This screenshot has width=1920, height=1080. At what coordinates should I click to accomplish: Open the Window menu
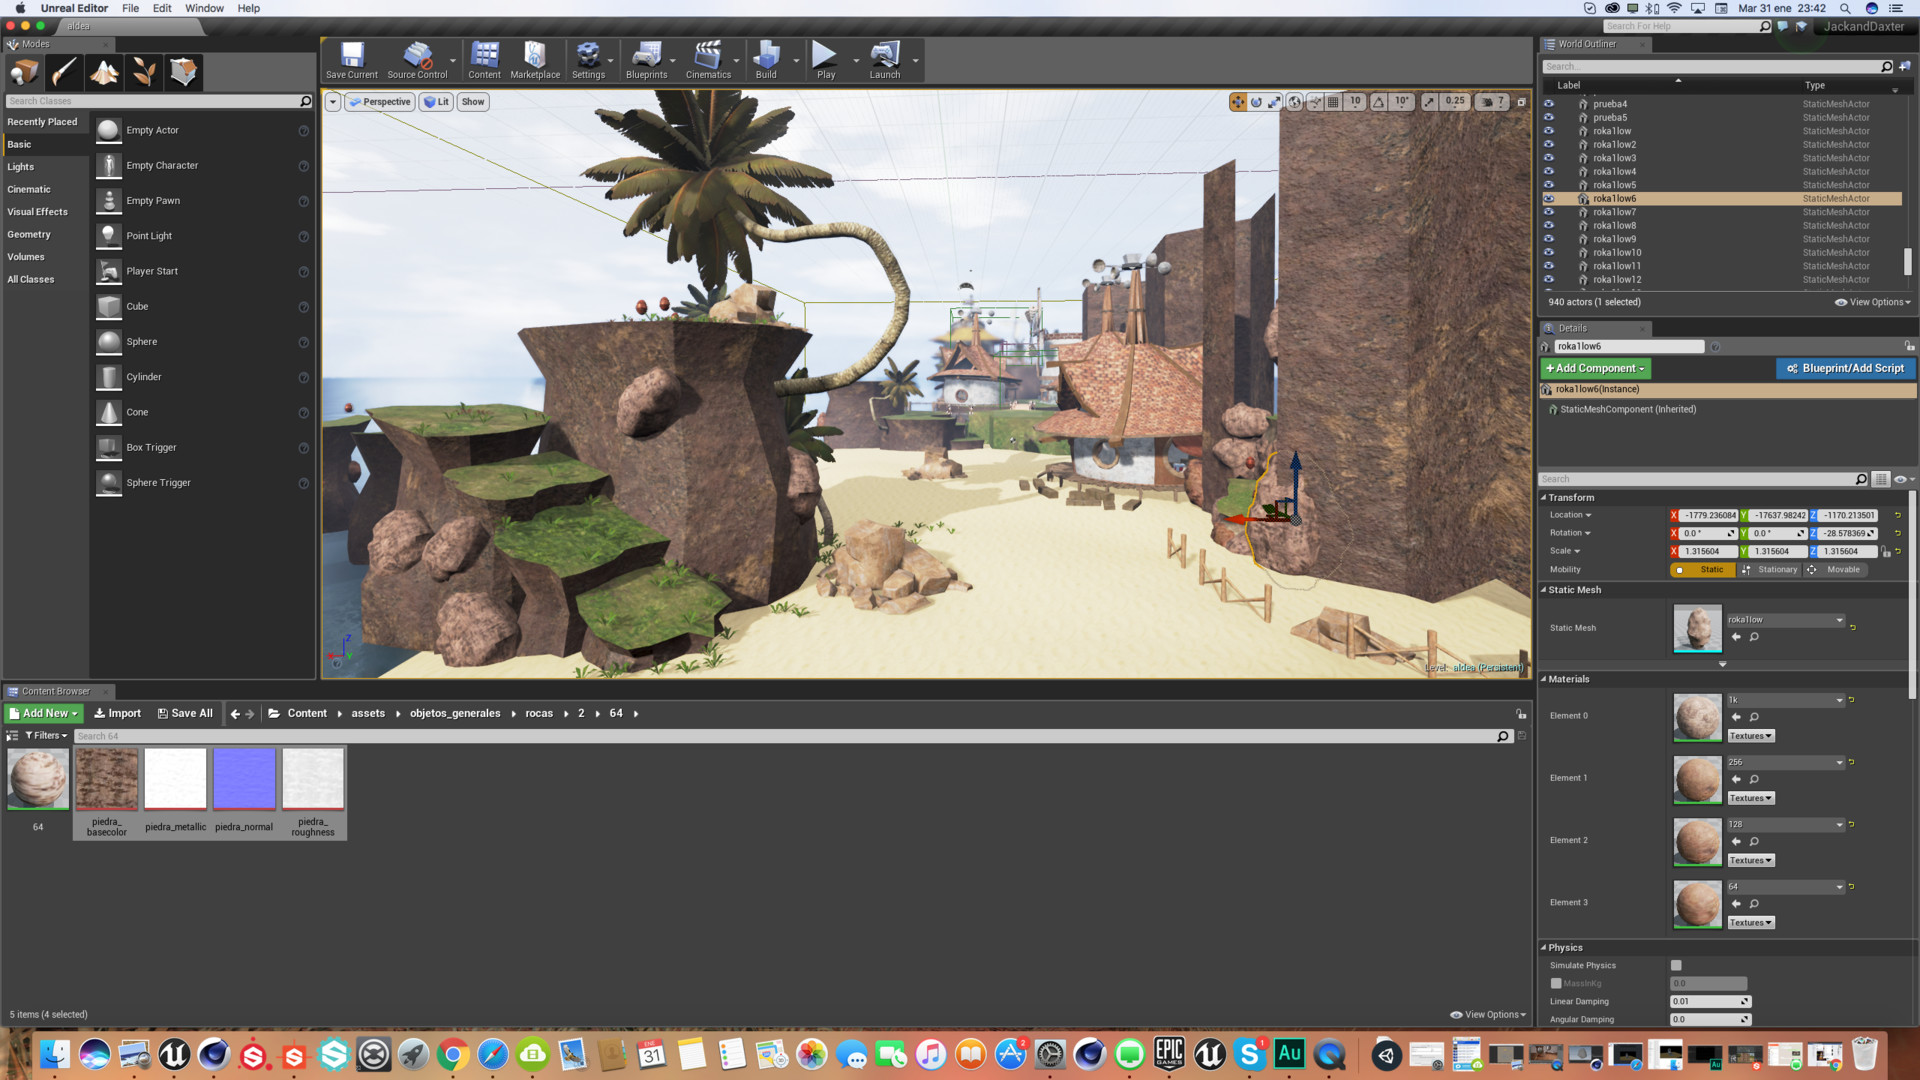204,8
